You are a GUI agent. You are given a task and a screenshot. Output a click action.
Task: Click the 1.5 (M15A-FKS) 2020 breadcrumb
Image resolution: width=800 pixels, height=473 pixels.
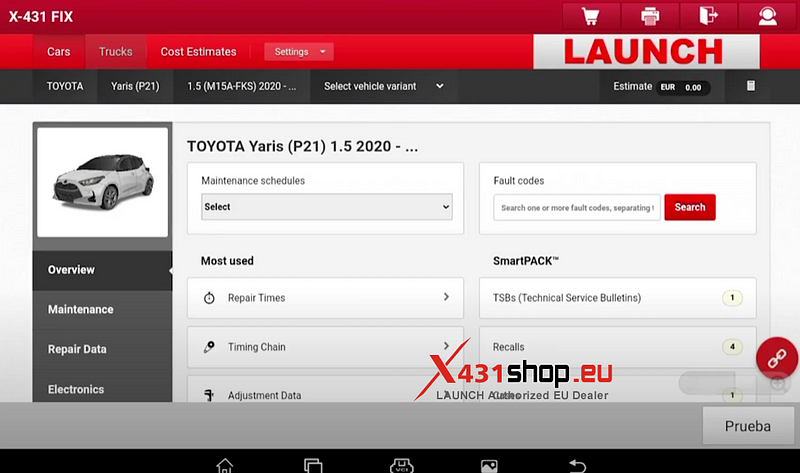tap(242, 86)
